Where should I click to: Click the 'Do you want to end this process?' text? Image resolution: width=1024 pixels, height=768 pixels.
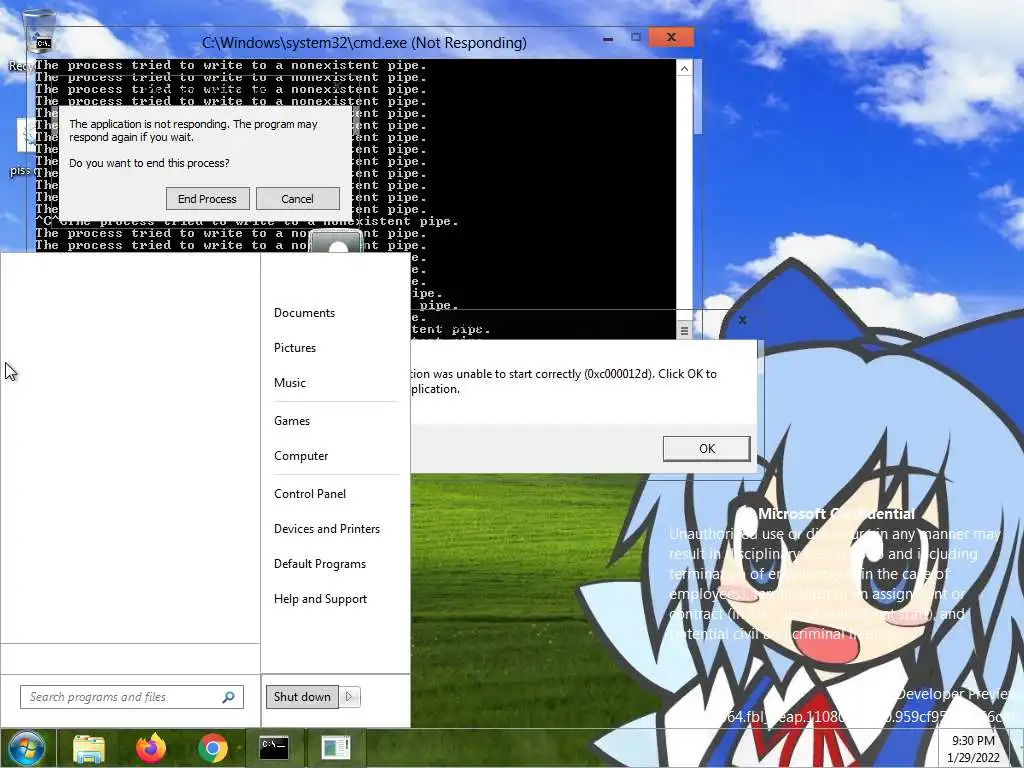150,163
